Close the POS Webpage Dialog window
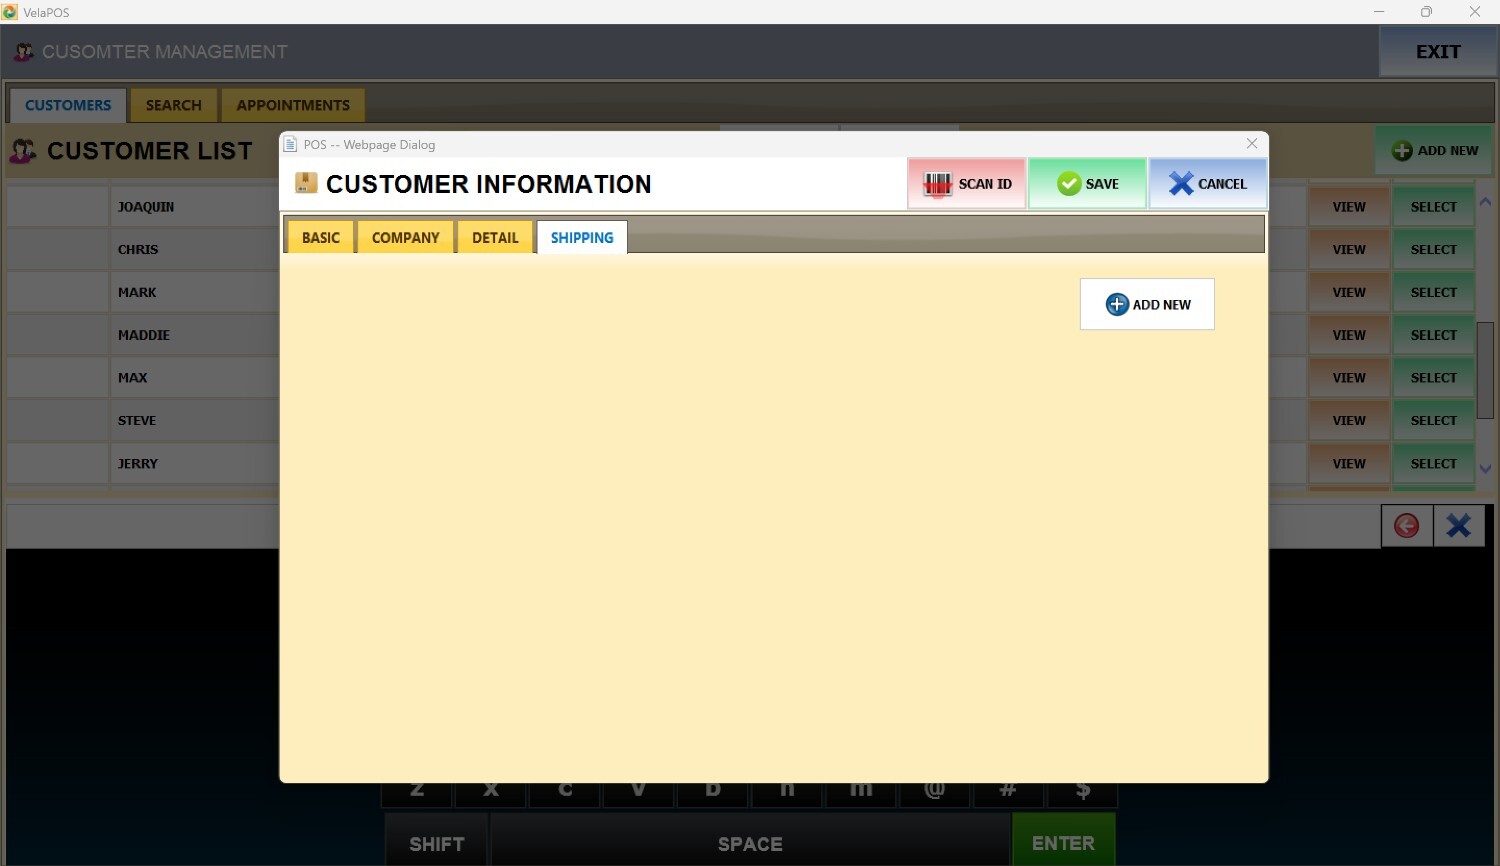This screenshot has width=1500, height=866. 1251,144
